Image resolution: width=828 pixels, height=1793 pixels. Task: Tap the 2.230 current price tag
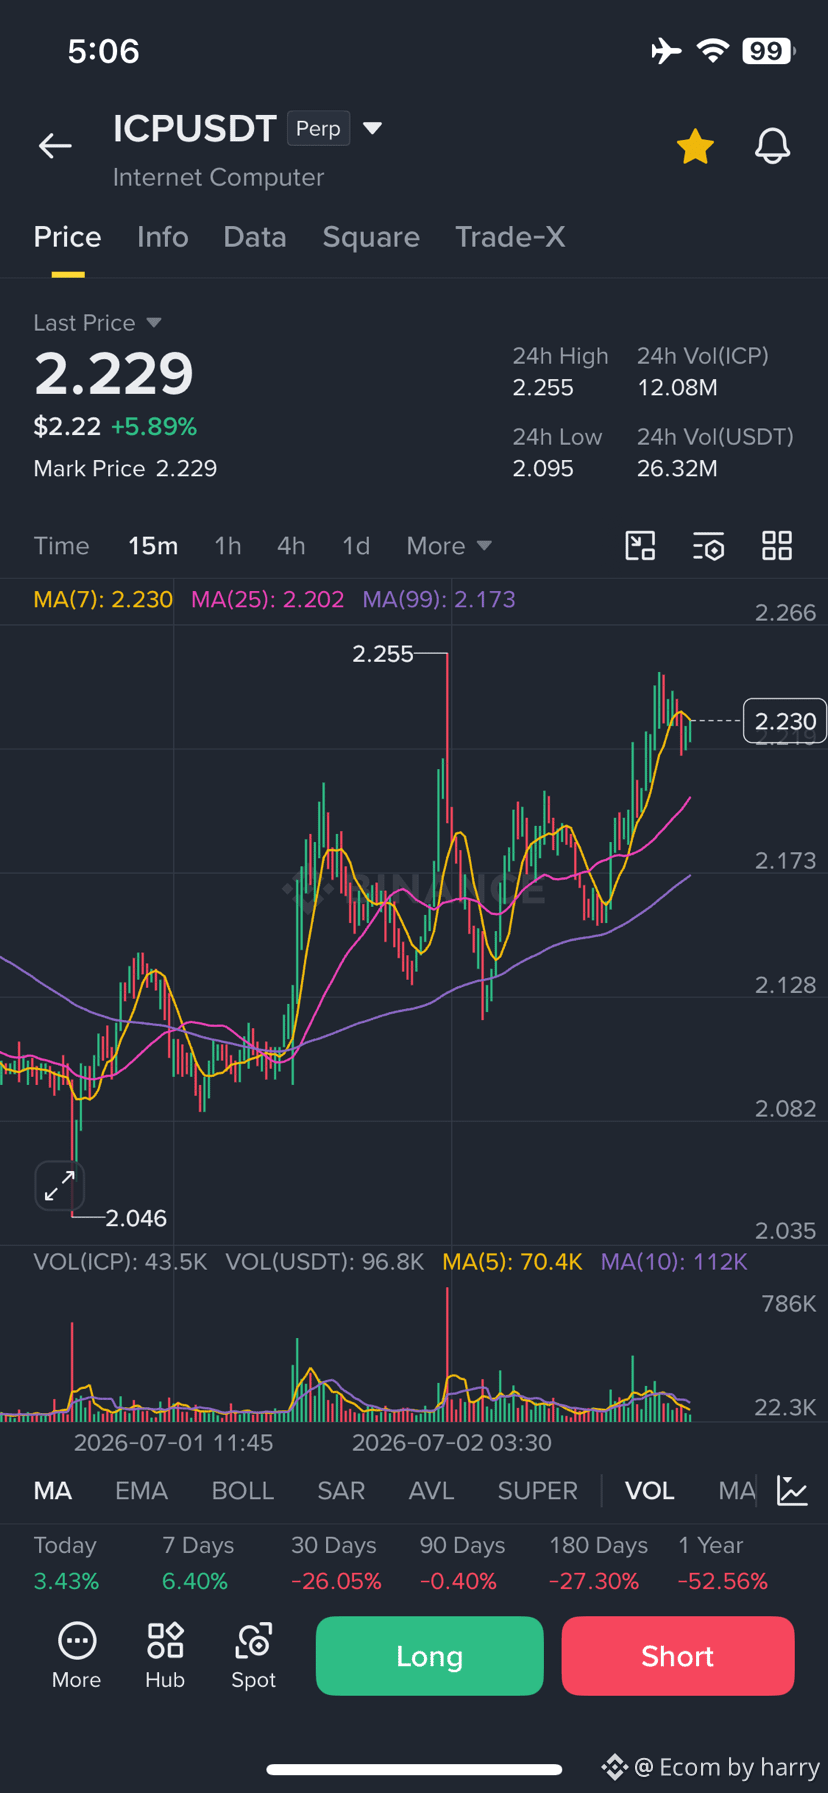click(x=785, y=721)
